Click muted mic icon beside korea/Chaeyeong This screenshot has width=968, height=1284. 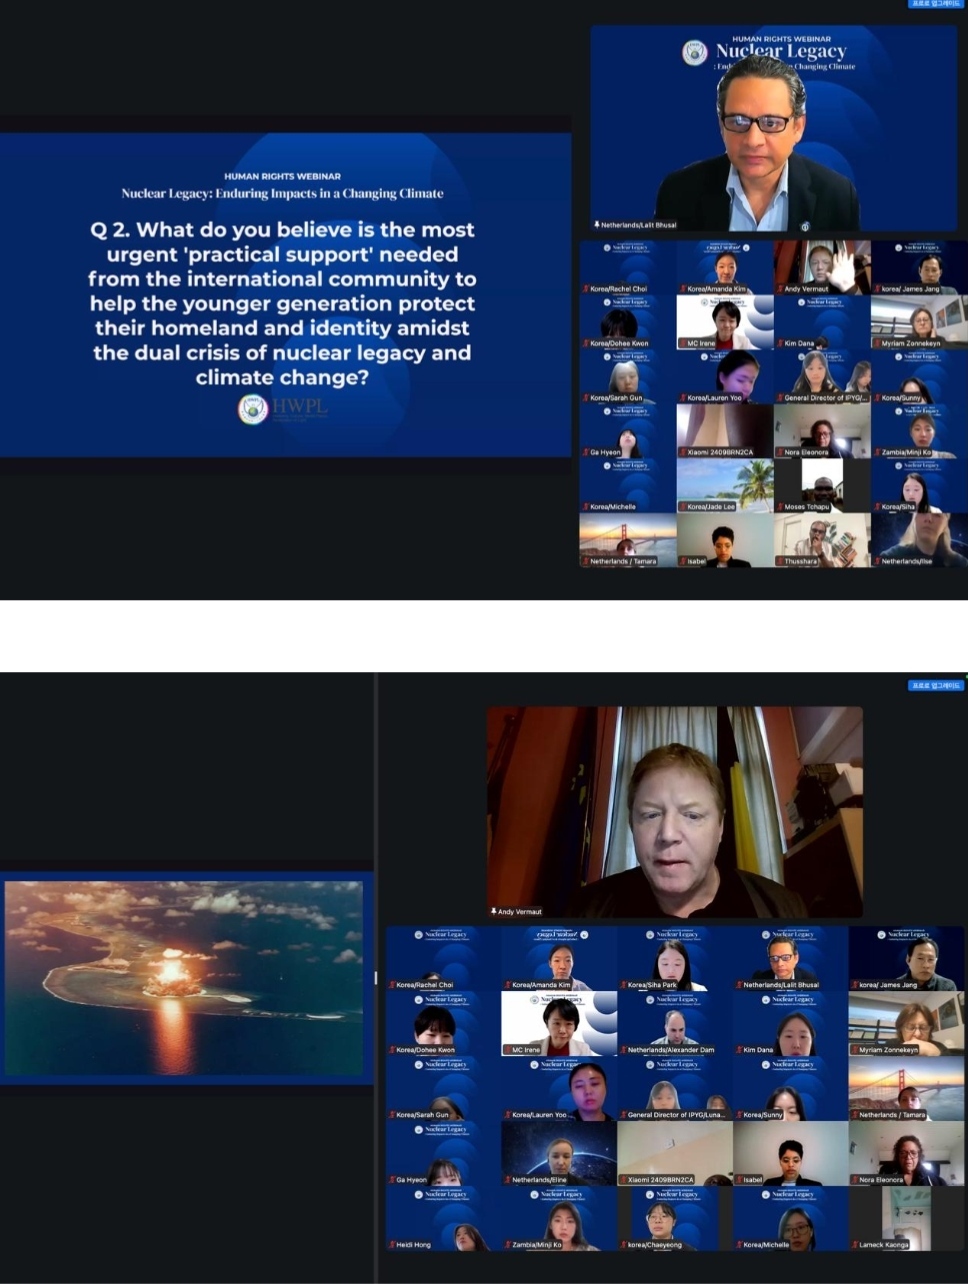point(623,1245)
